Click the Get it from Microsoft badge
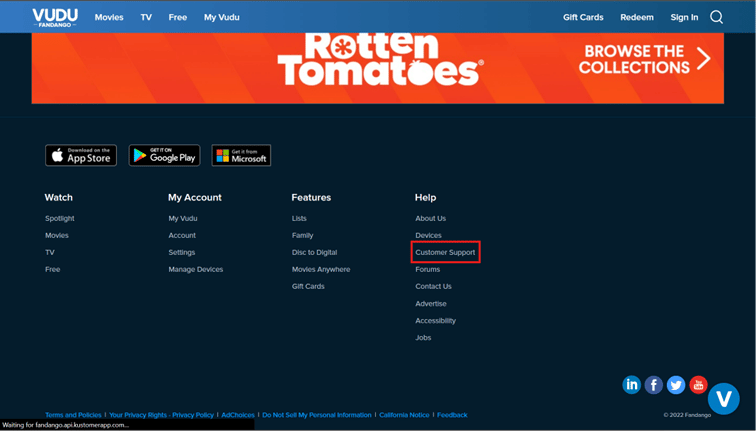 tap(241, 155)
